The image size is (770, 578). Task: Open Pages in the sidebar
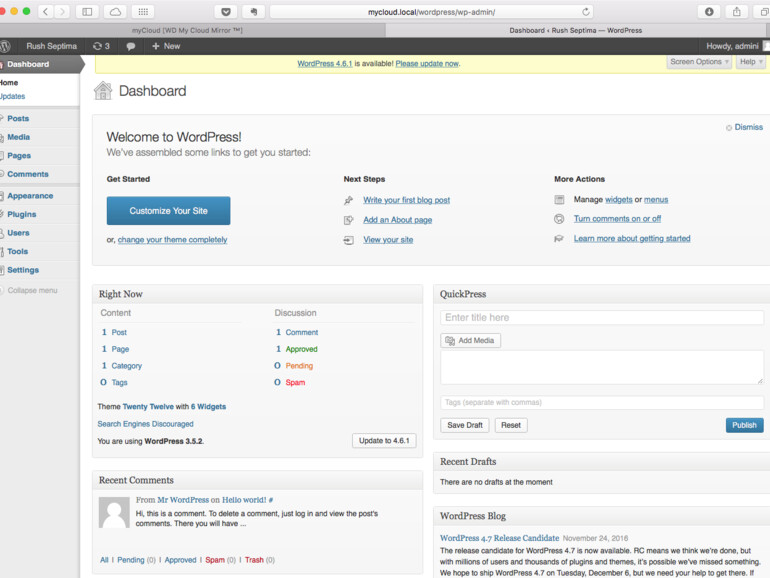(19, 156)
